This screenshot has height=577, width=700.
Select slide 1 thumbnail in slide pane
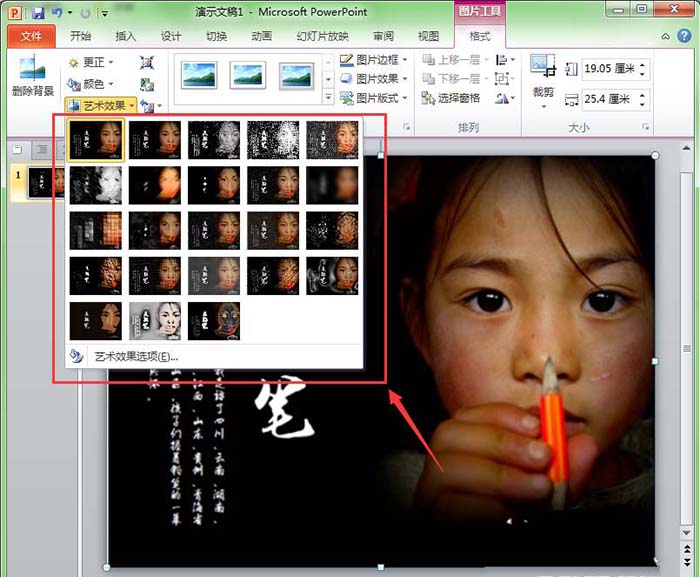[45, 183]
